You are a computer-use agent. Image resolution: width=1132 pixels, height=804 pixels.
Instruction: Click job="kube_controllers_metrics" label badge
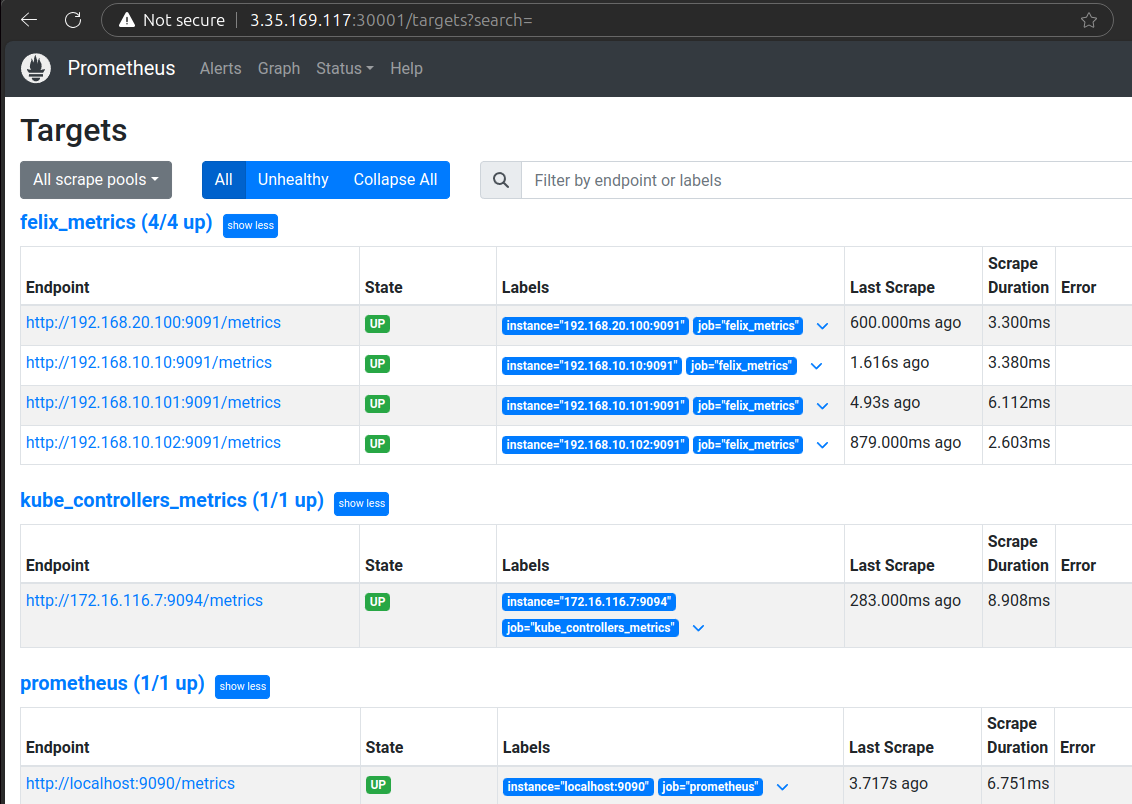click(591, 628)
